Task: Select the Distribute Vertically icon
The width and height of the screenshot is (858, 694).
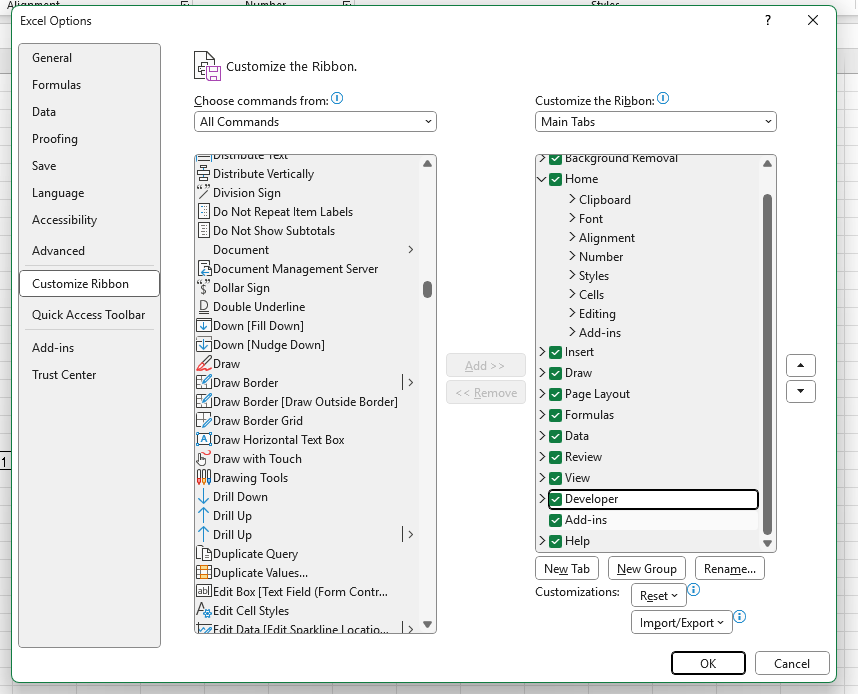Action: (204, 174)
